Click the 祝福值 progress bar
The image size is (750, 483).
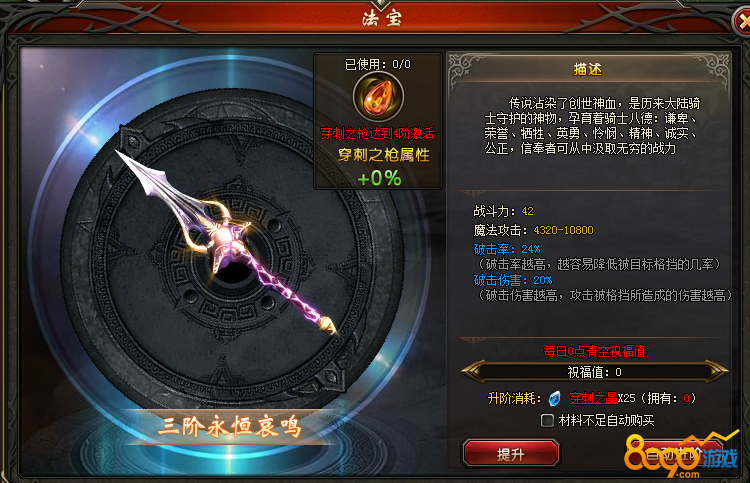pos(595,372)
